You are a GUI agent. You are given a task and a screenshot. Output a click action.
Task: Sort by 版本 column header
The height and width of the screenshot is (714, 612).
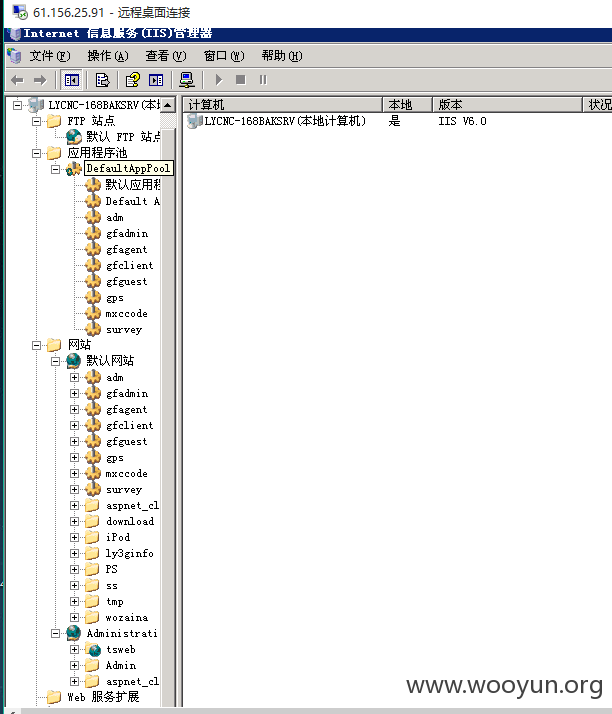tap(507, 105)
